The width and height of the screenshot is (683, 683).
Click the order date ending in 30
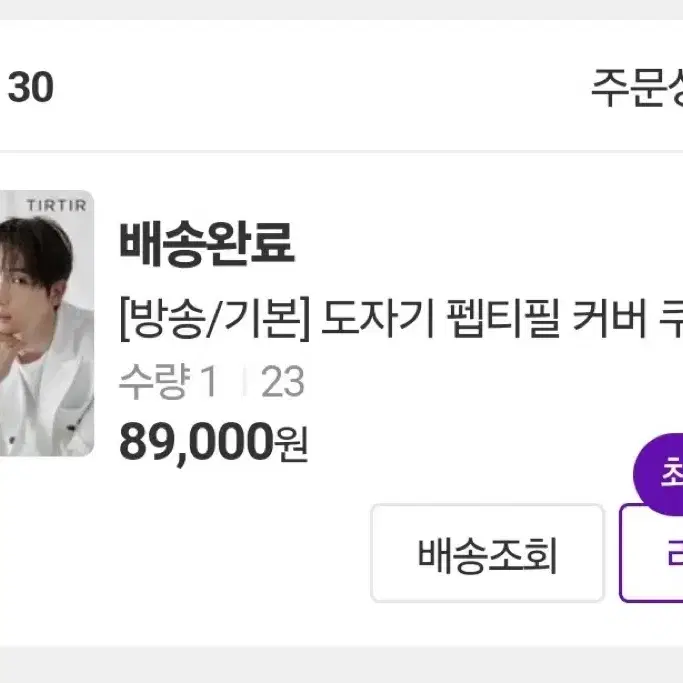[x=30, y=88]
